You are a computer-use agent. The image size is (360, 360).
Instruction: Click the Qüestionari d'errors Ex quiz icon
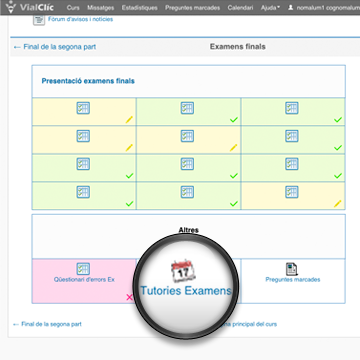[x=83, y=269]
